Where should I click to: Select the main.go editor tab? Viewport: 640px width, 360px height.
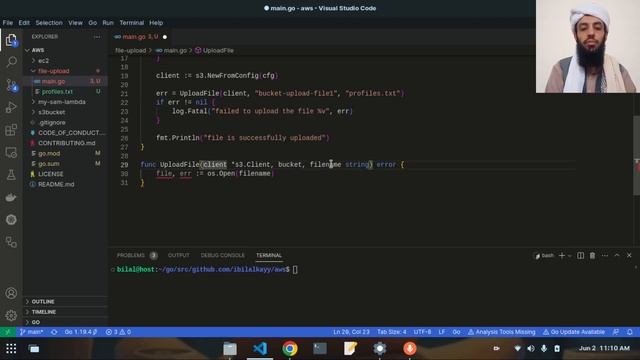140,37
